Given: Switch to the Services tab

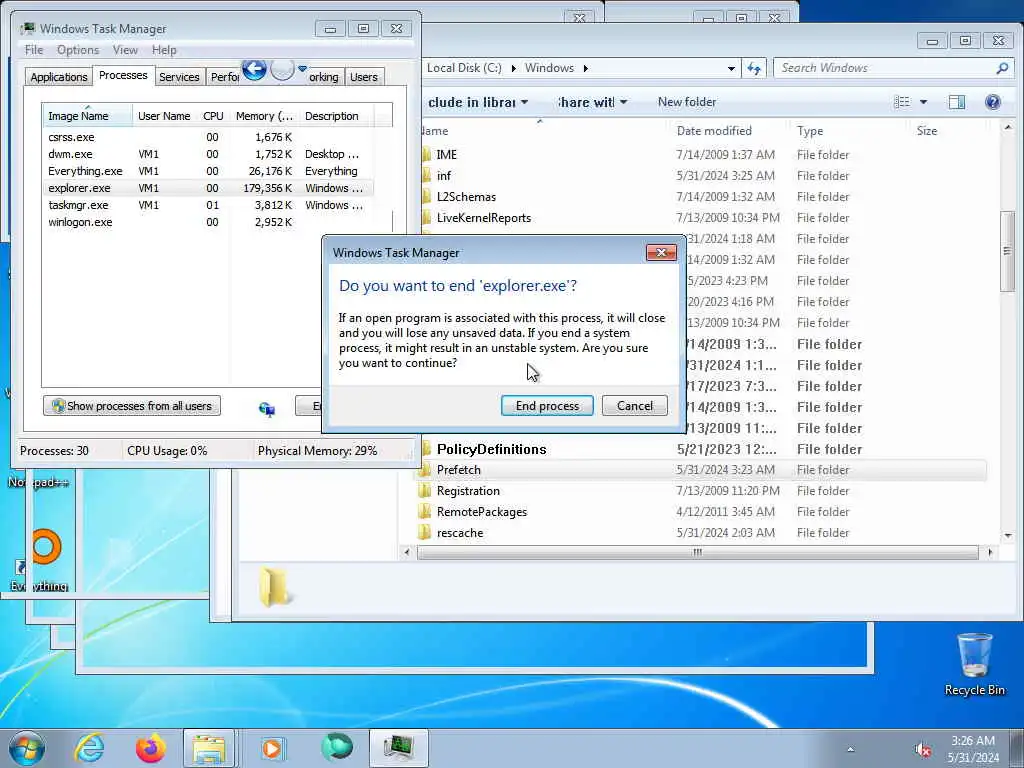Looking at the screenshot, I should point(179,77).
